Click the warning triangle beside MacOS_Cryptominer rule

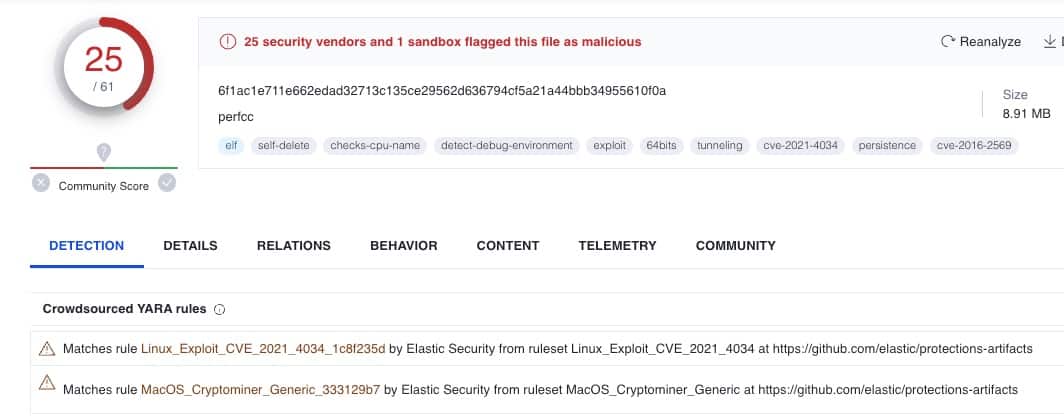(x=46, y=383)
